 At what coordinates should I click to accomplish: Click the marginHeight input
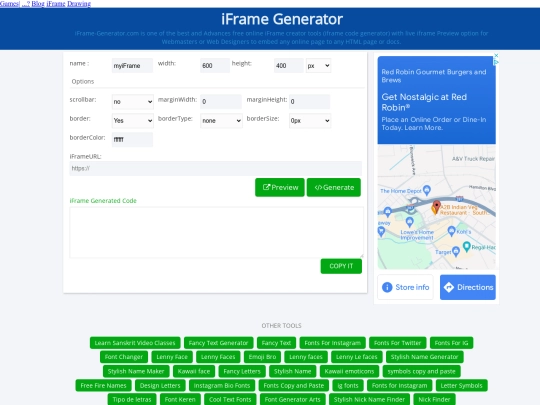(310, 102)
